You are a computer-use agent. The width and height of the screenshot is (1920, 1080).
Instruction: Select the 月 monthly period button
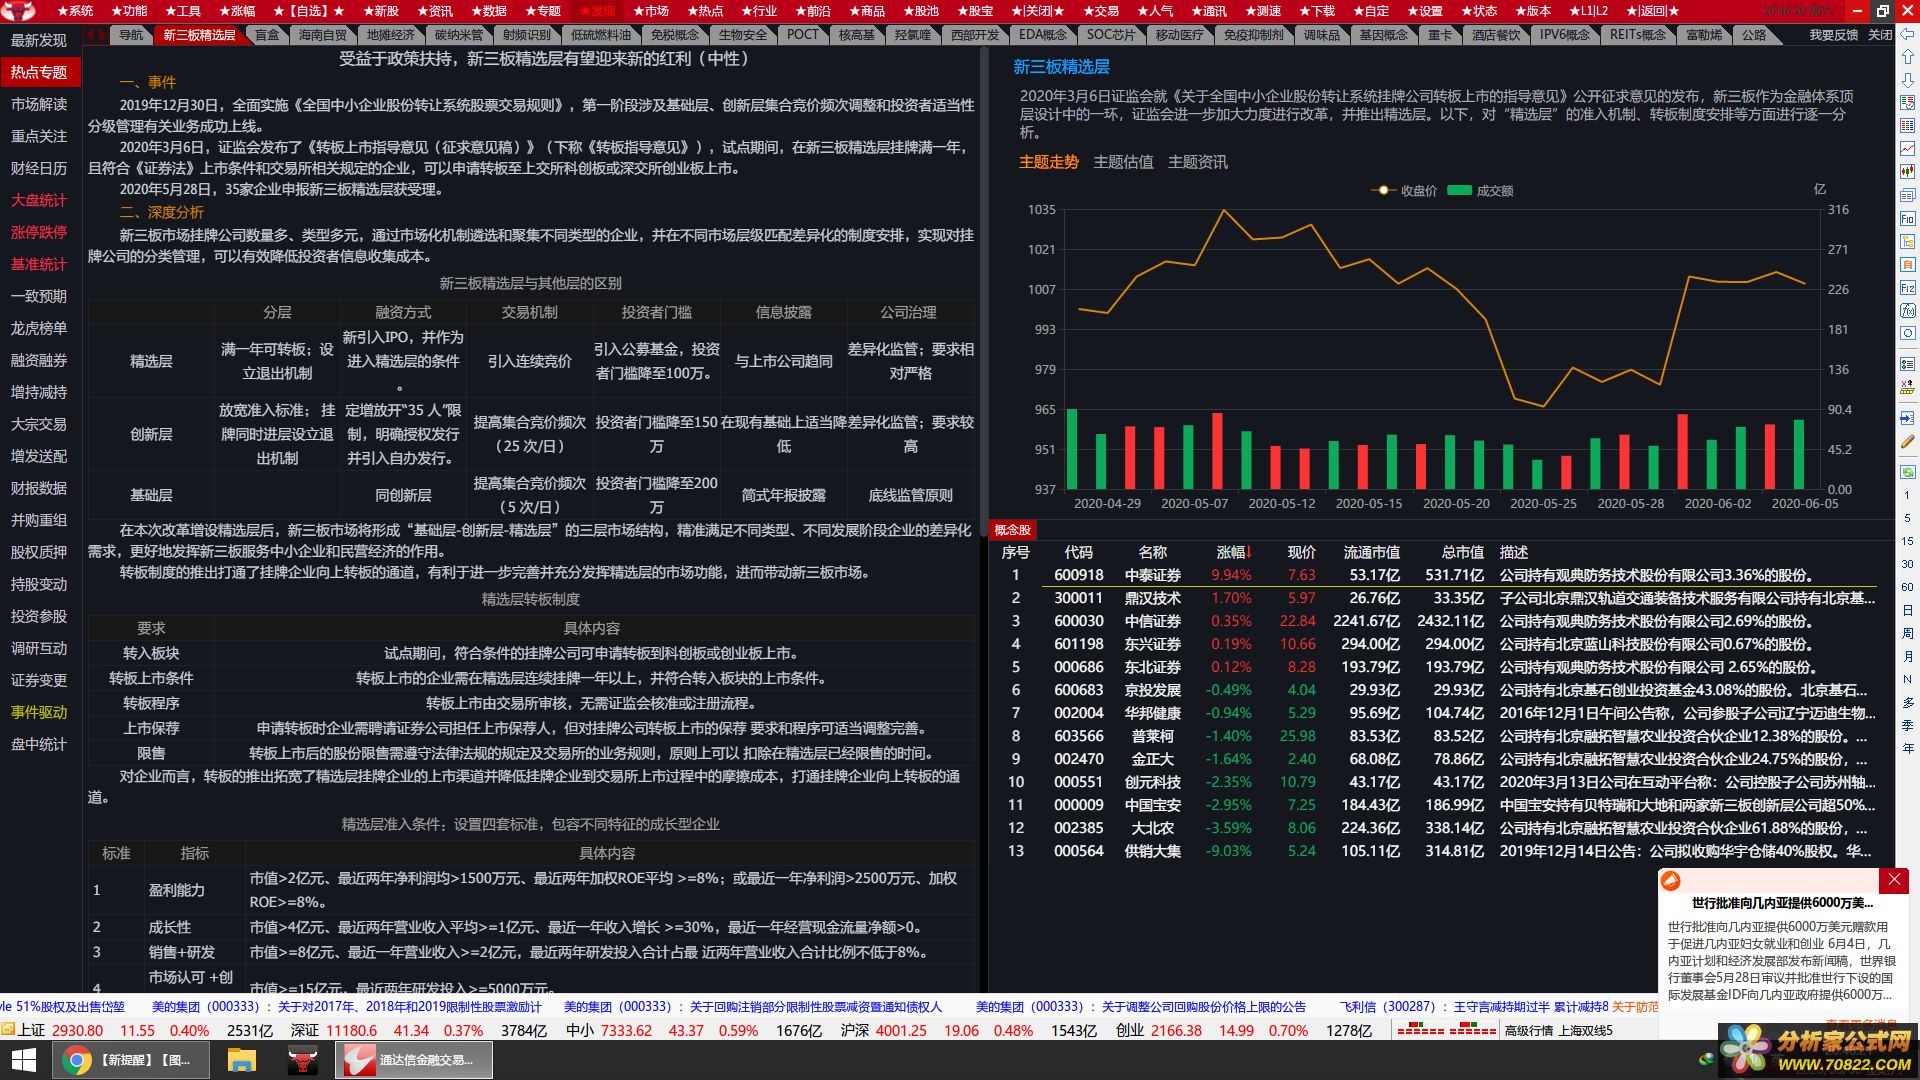click(x=1907, y=656)
